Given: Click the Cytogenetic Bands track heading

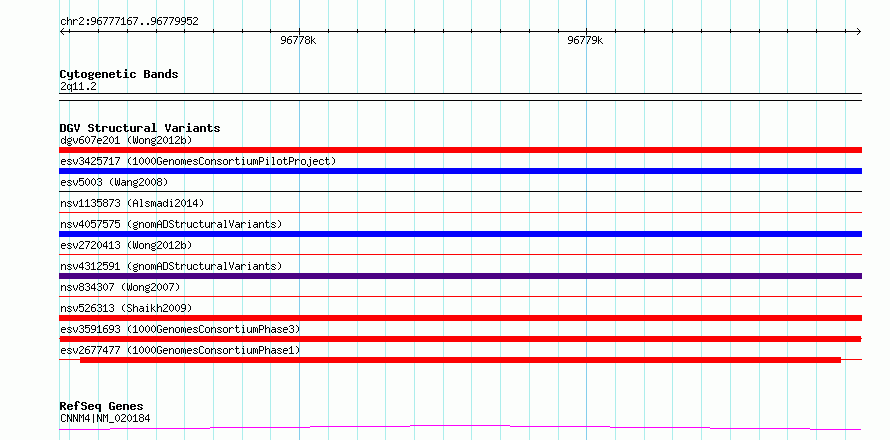Looking at the screenshot, I should (119, 74).
